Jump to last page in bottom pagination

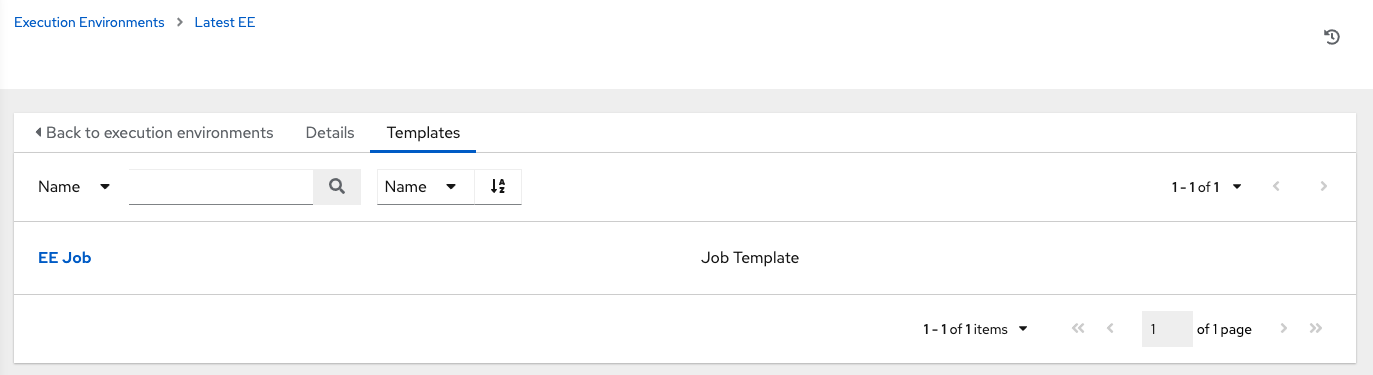[x=1316, y=329]
